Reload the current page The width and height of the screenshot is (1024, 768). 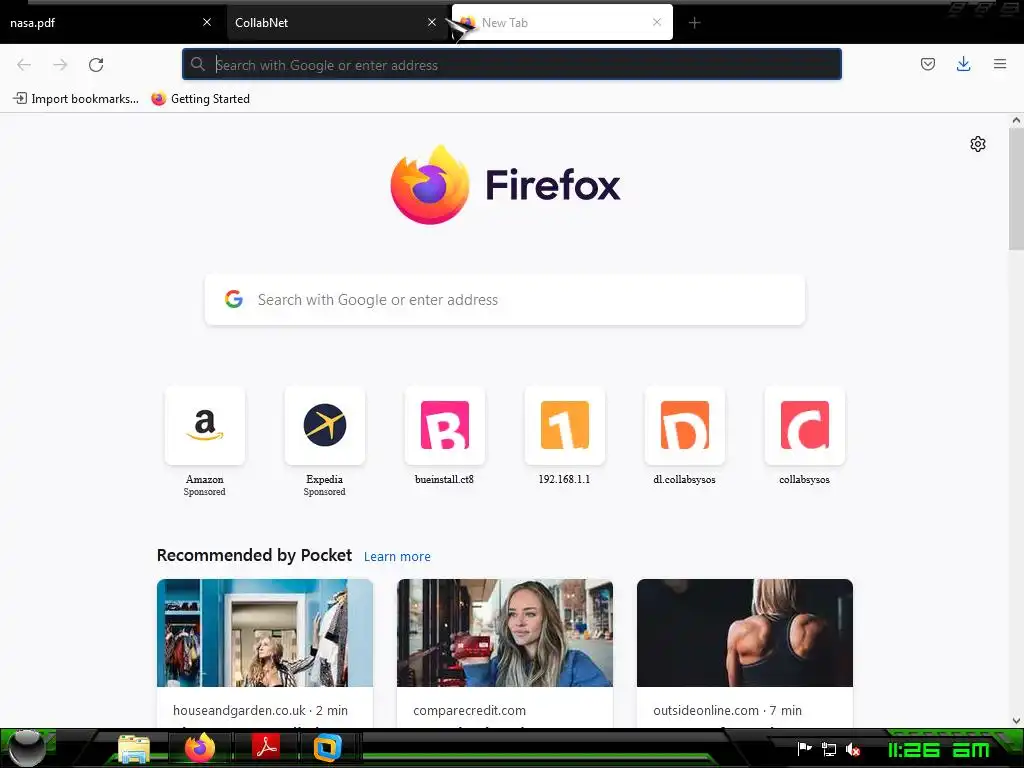tap(96, 65)
